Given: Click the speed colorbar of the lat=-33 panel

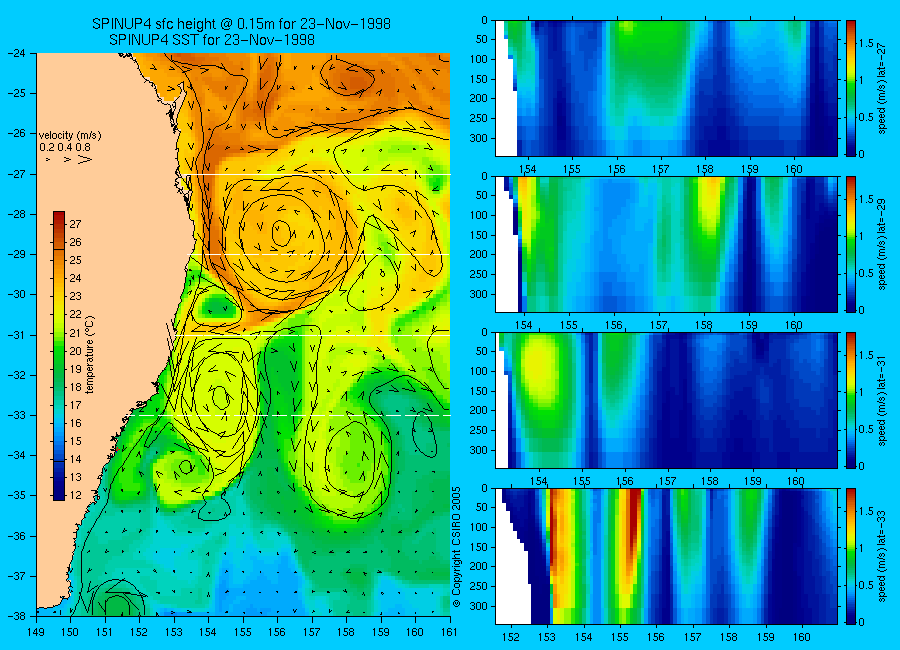Looking at the screenshot, I should coord(851,556).
